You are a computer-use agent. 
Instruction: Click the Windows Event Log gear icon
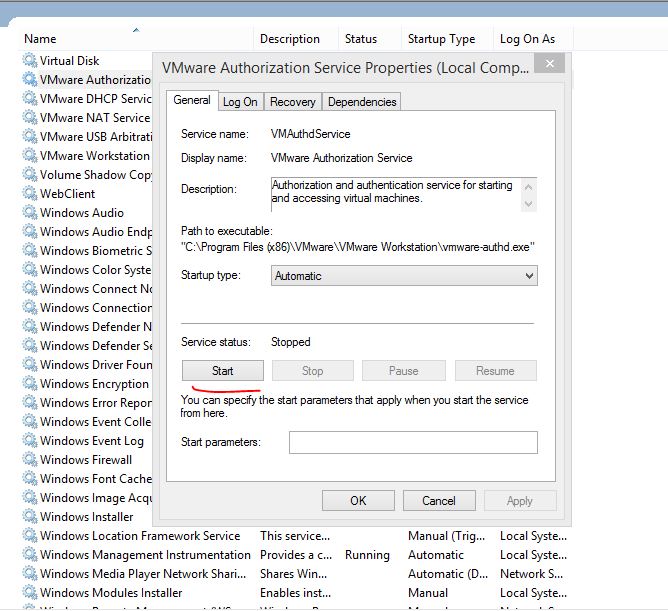tap(30, 440)
